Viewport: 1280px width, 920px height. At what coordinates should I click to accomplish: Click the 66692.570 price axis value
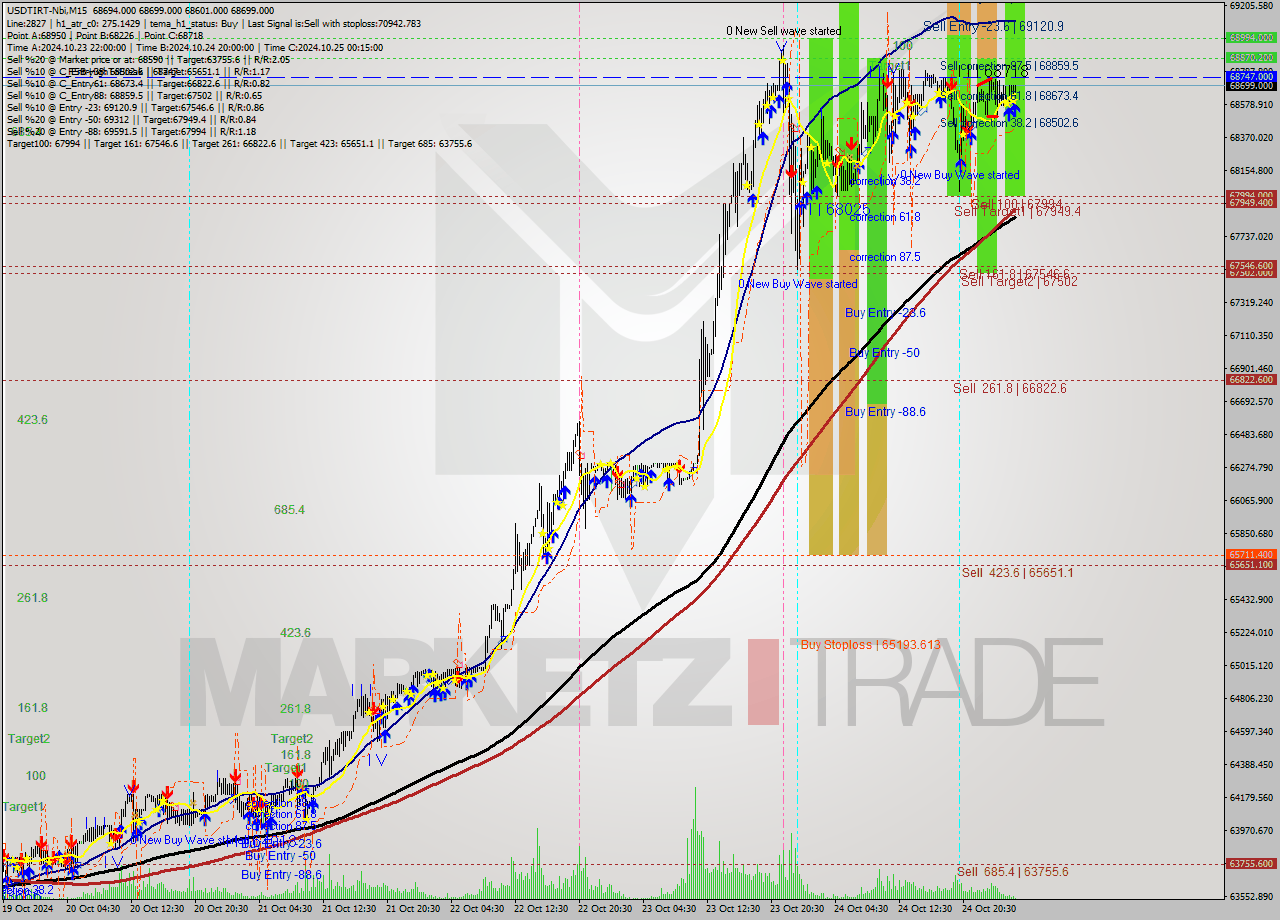point(1251,401)
